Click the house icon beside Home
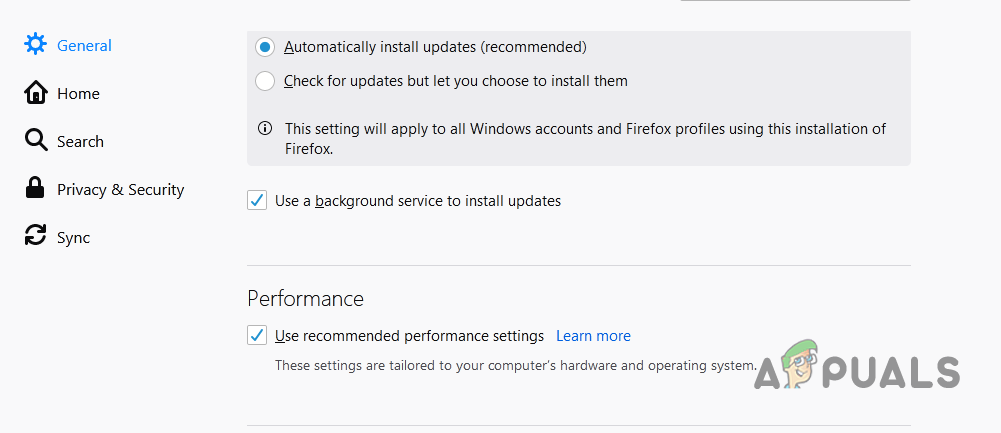This screenshot has height=433, width=1001. click(x=36, y=93)
